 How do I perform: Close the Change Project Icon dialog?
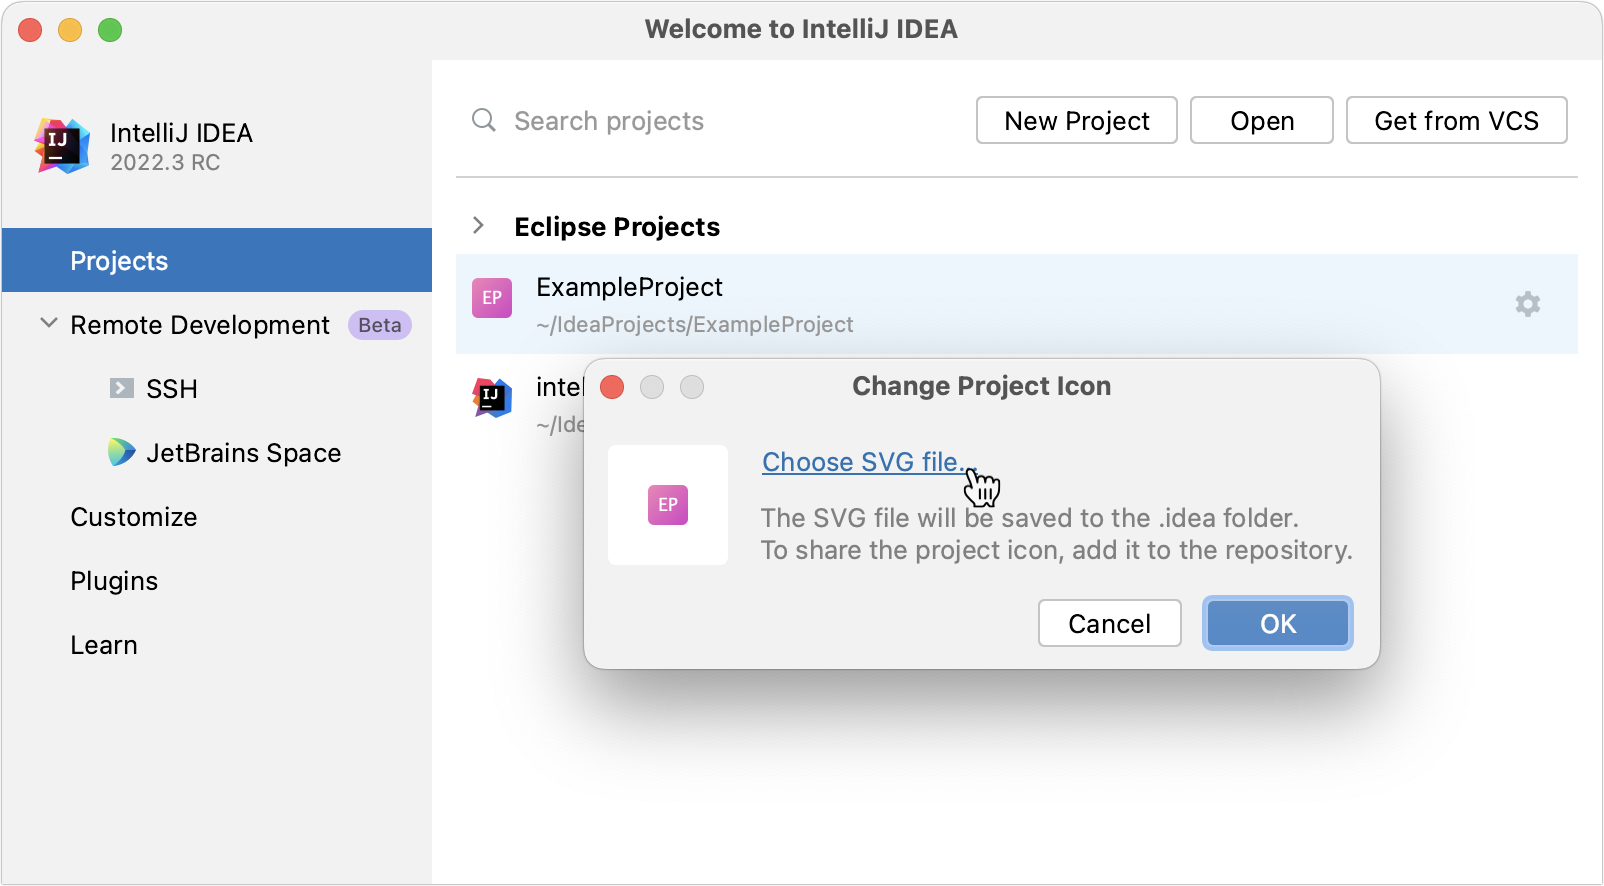click(612, 387)
